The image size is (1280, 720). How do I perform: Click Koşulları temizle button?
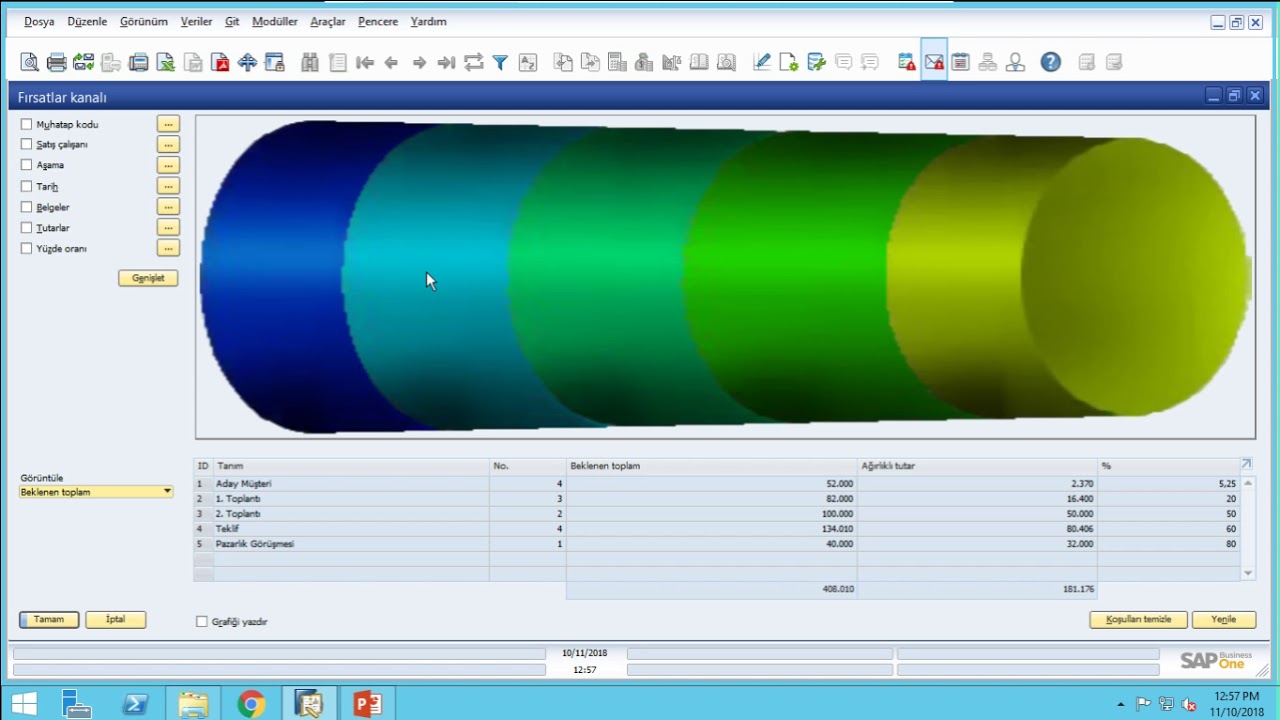[1138, 619]
